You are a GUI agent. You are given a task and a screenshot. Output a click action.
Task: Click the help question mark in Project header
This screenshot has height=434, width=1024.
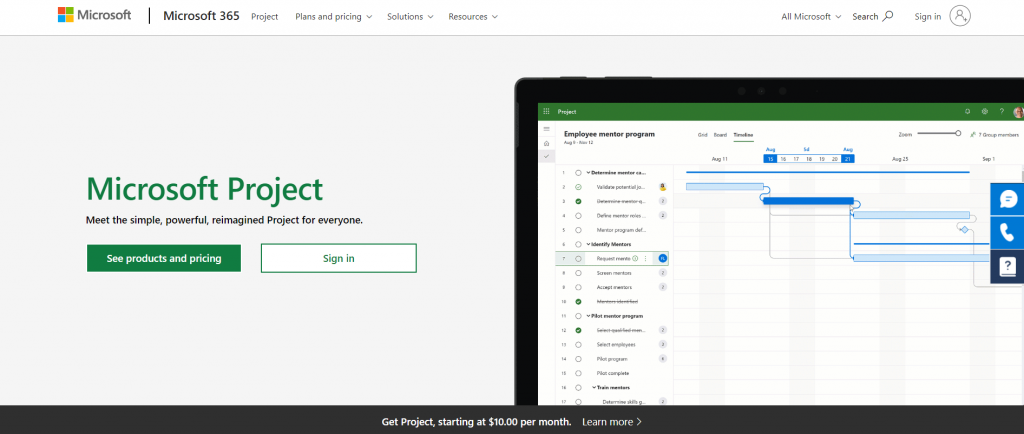(1001, 112)
